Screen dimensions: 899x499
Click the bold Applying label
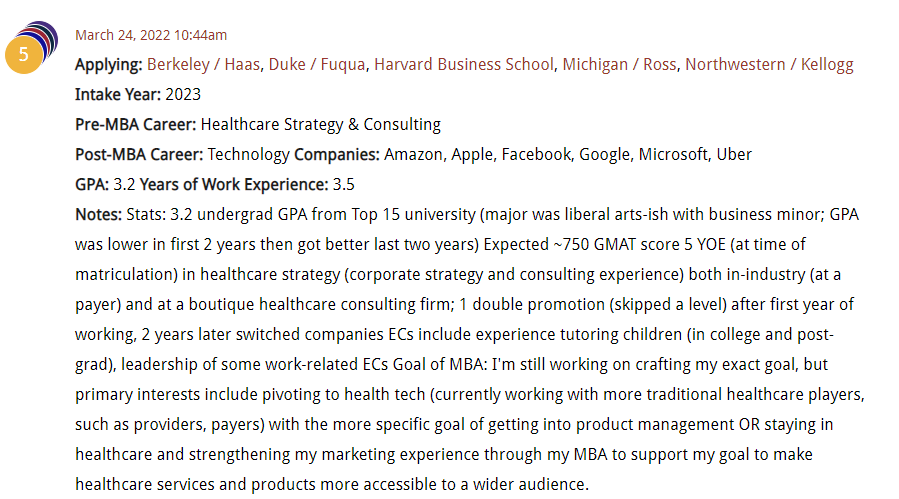coord(109,65)
